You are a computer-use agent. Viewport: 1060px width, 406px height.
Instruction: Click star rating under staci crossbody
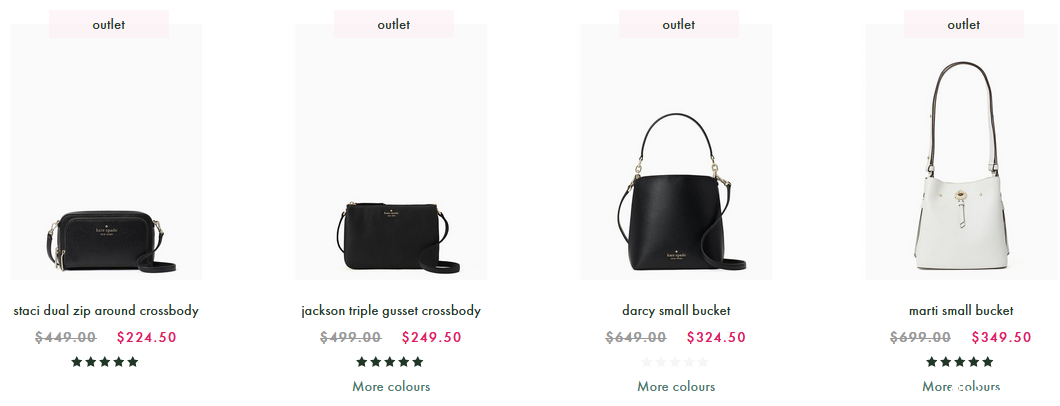pyautogui.click(x=105, y=362)
